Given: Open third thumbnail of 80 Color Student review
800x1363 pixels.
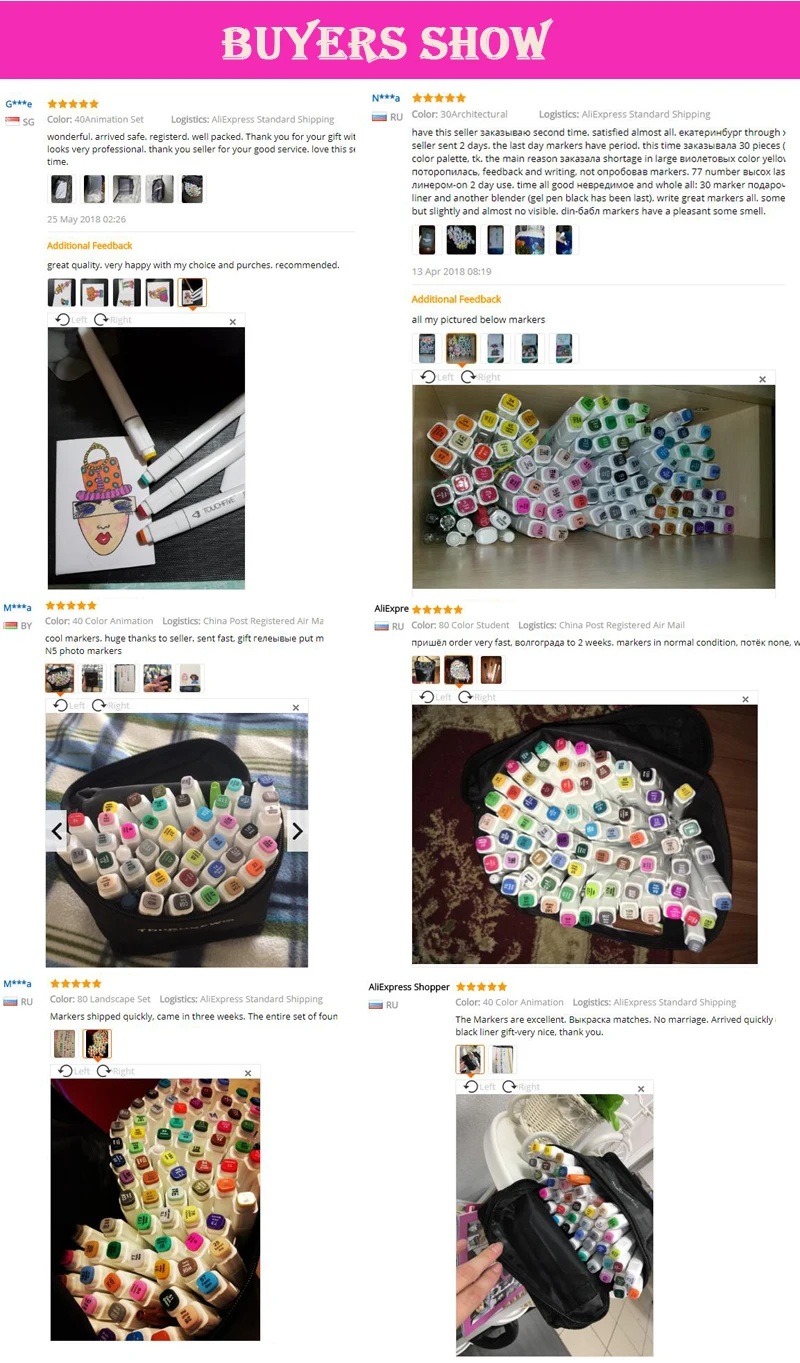Looking at the screenshot, I should pyautogui.click(x=491, y=670).
